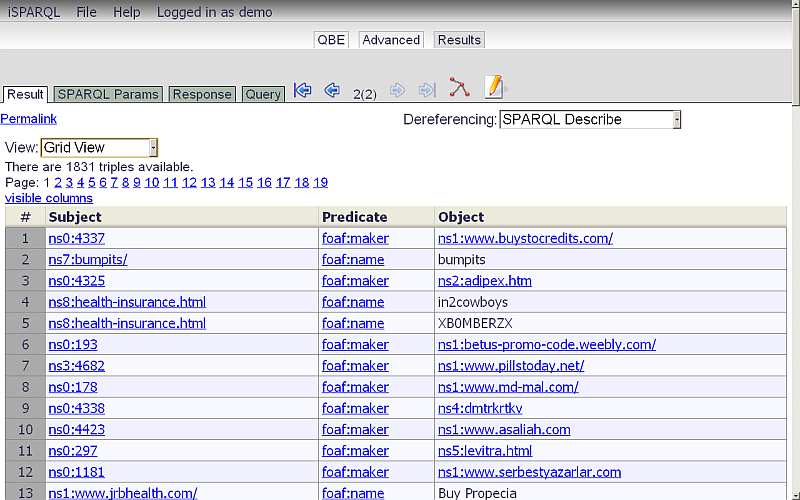This screenshot has width=800, height=500.
Task: Open object ns5:levitra.html
Action: [485, 451]
